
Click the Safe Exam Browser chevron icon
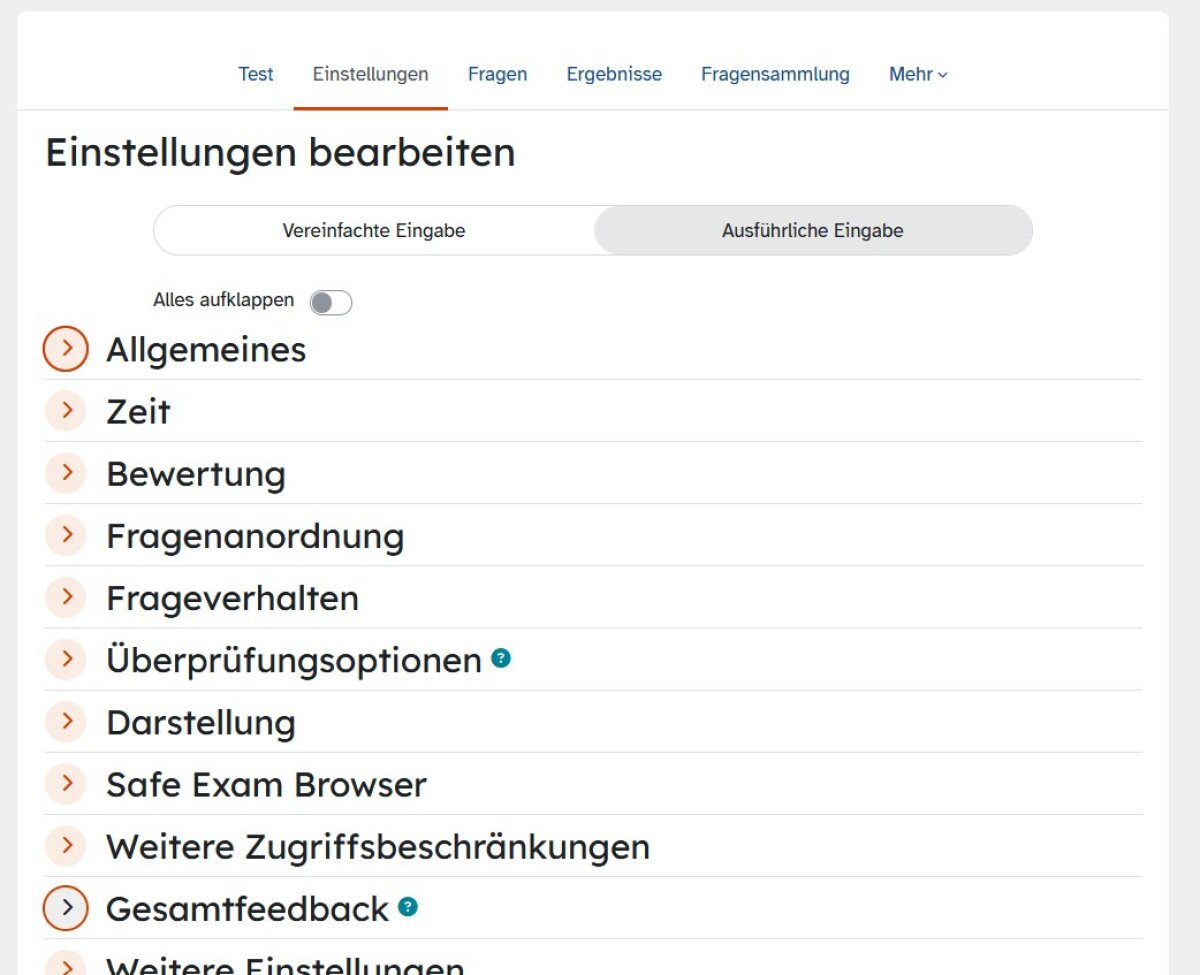click(x=66, y=783)
